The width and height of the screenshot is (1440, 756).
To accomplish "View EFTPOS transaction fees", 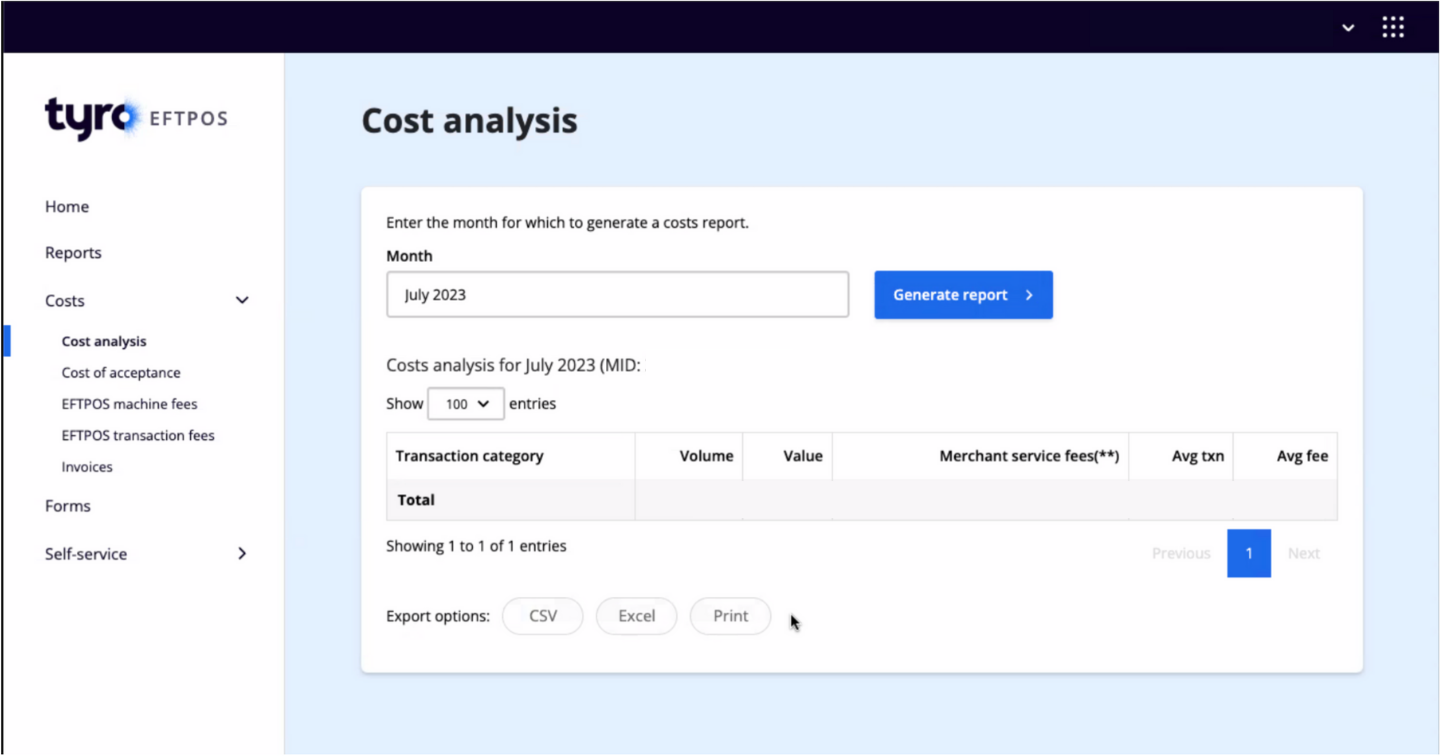I will point(138,436).
